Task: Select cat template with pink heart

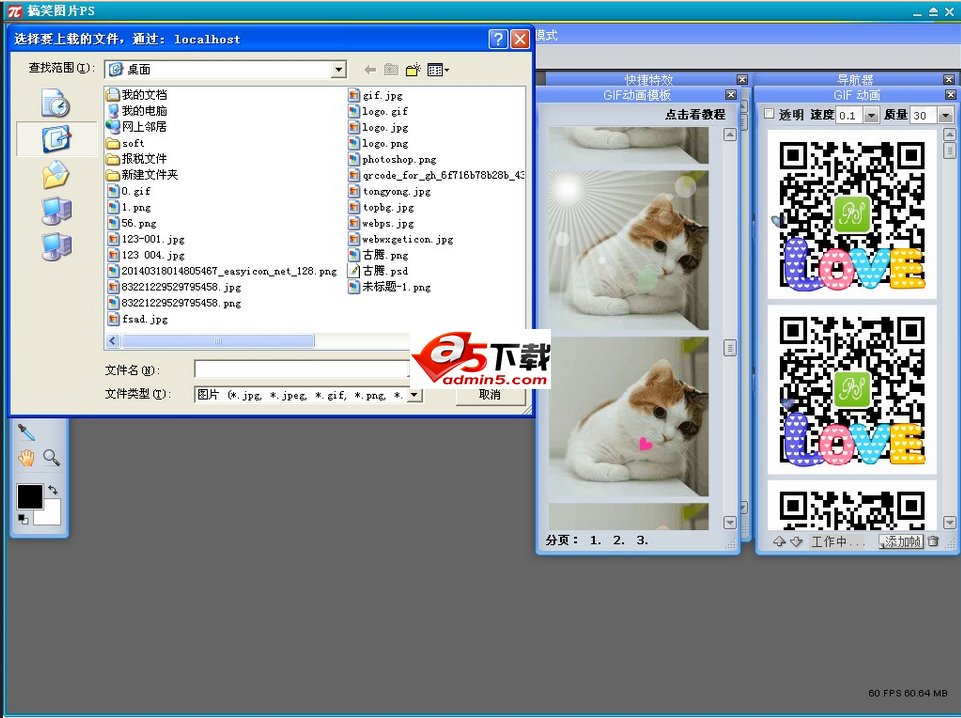Action: tap(628, 417)
